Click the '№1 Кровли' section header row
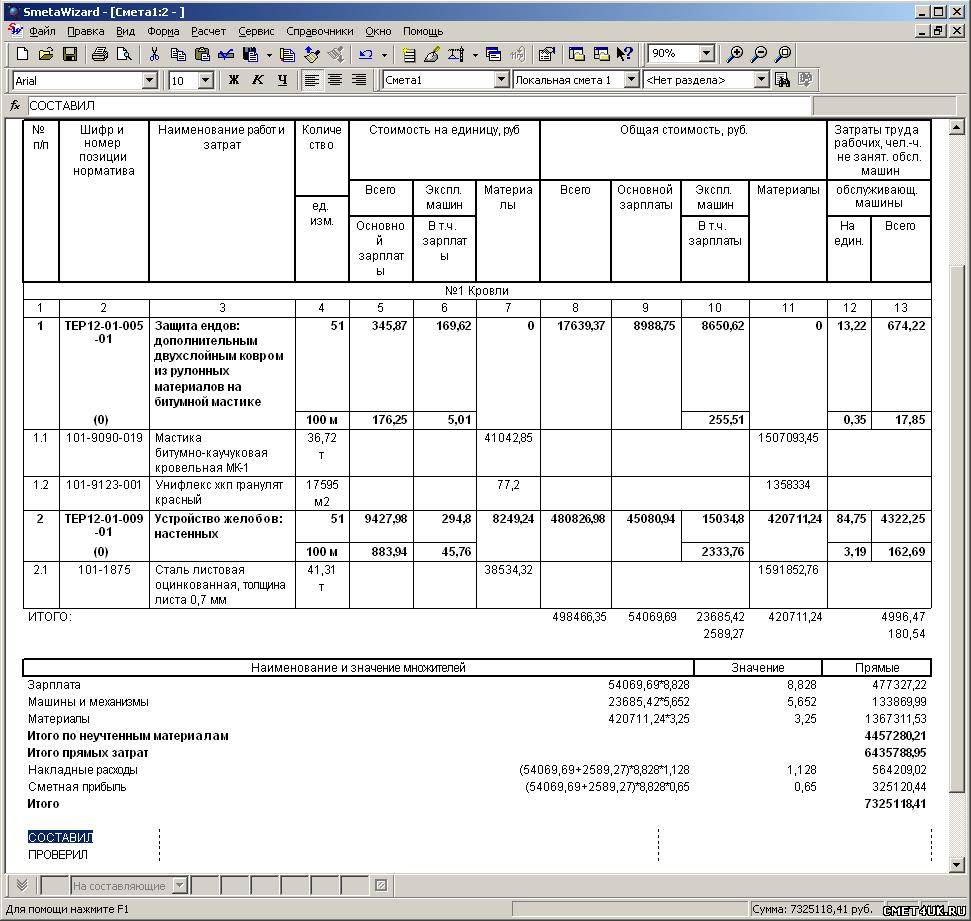 click(477, 290)
